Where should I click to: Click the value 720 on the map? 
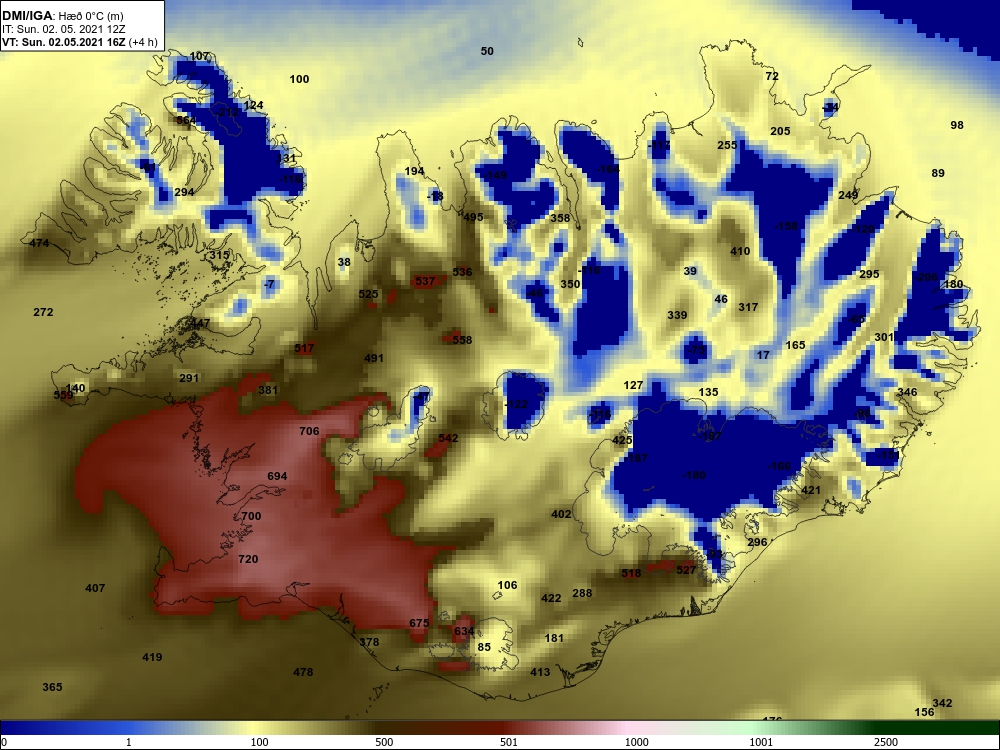248,559
